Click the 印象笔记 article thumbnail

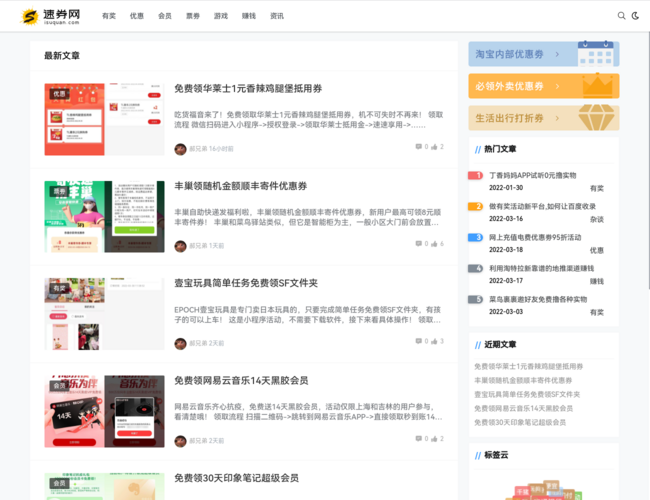(104, 486)
